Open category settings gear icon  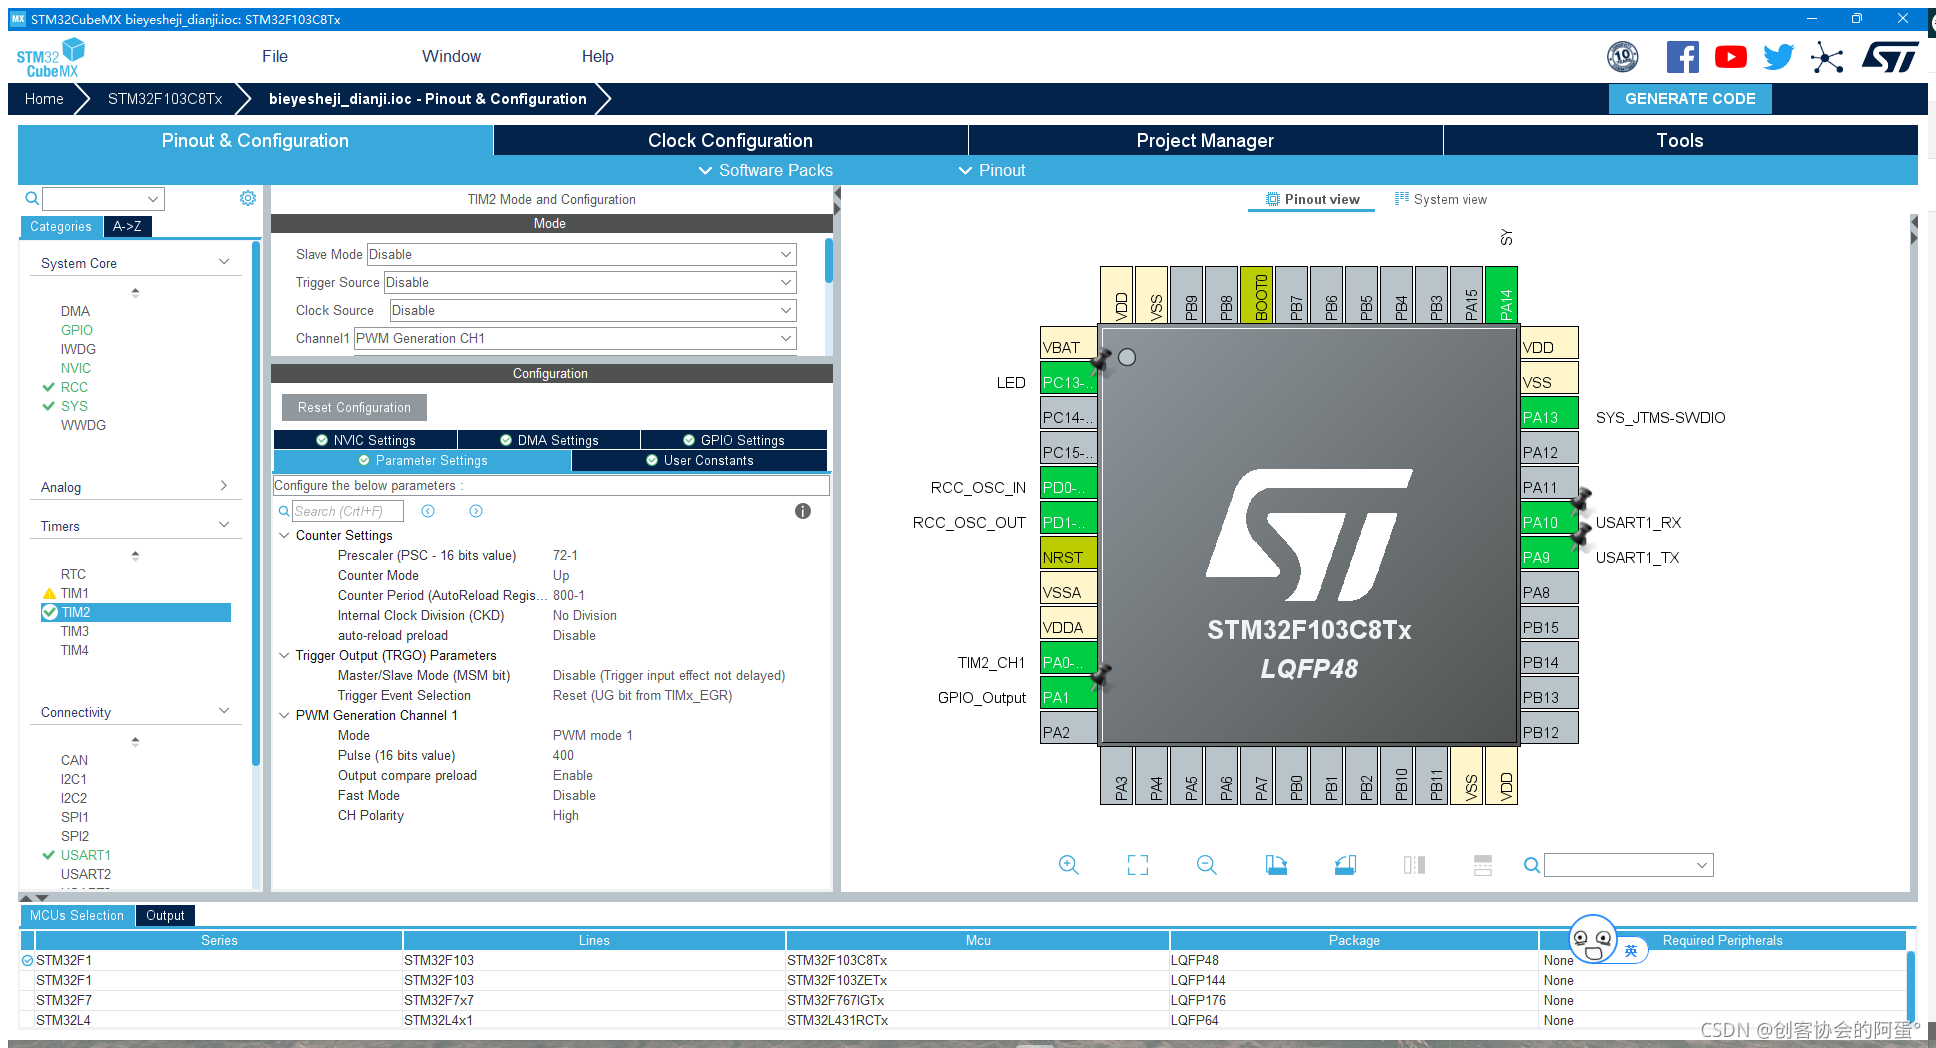point(248,198)
